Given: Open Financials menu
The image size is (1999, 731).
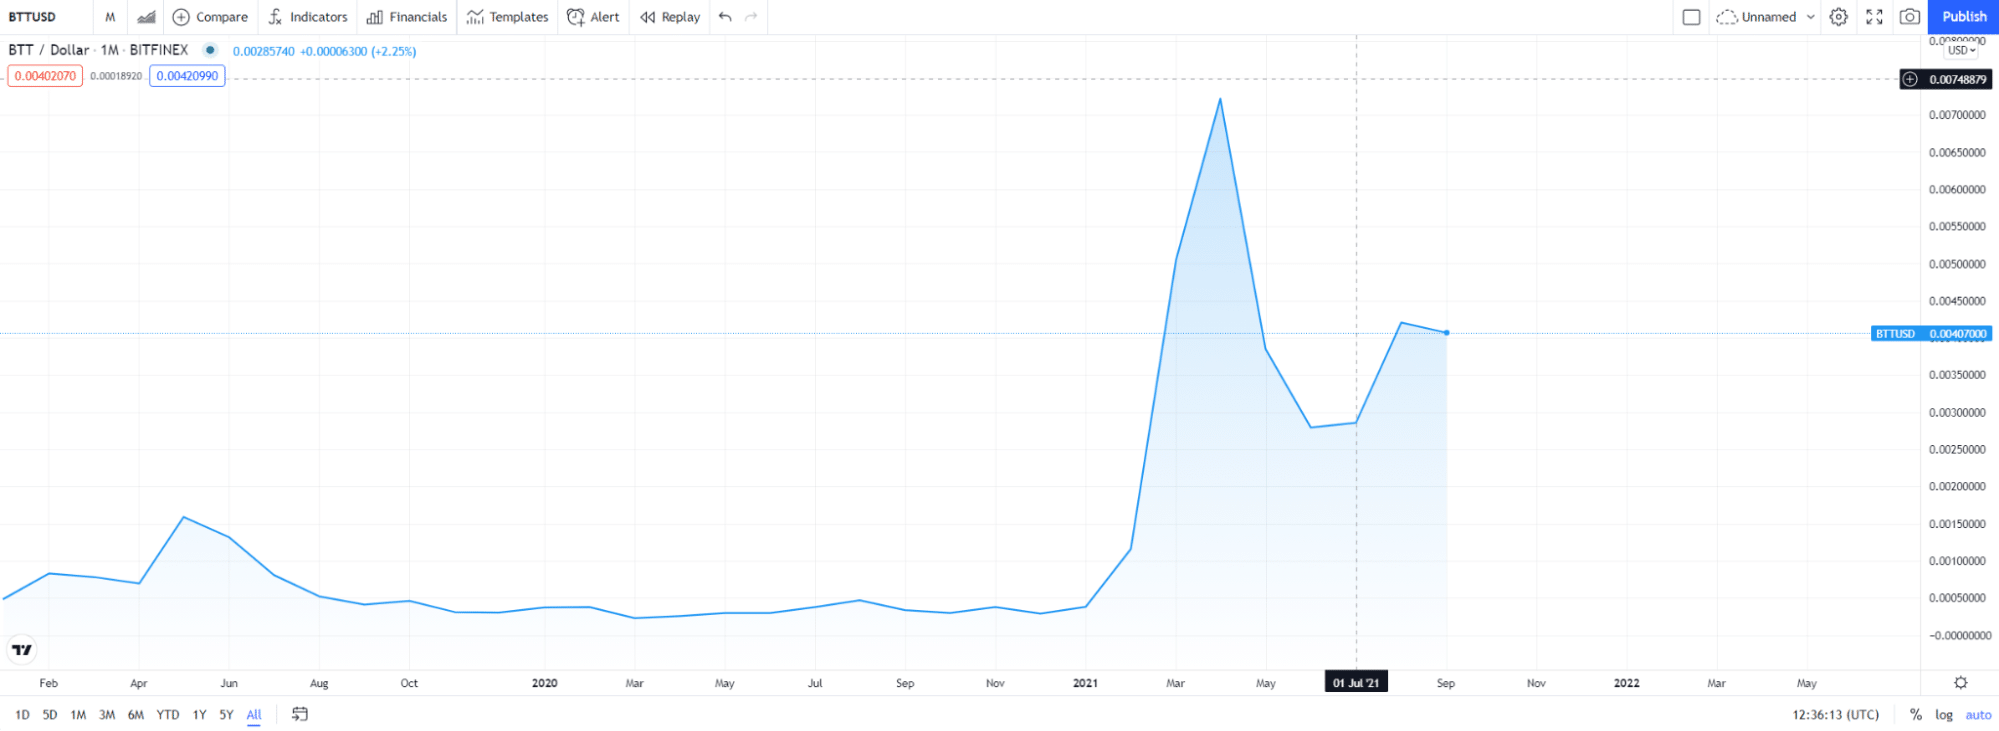Looking at the screenshot, I should coord(407,17).
